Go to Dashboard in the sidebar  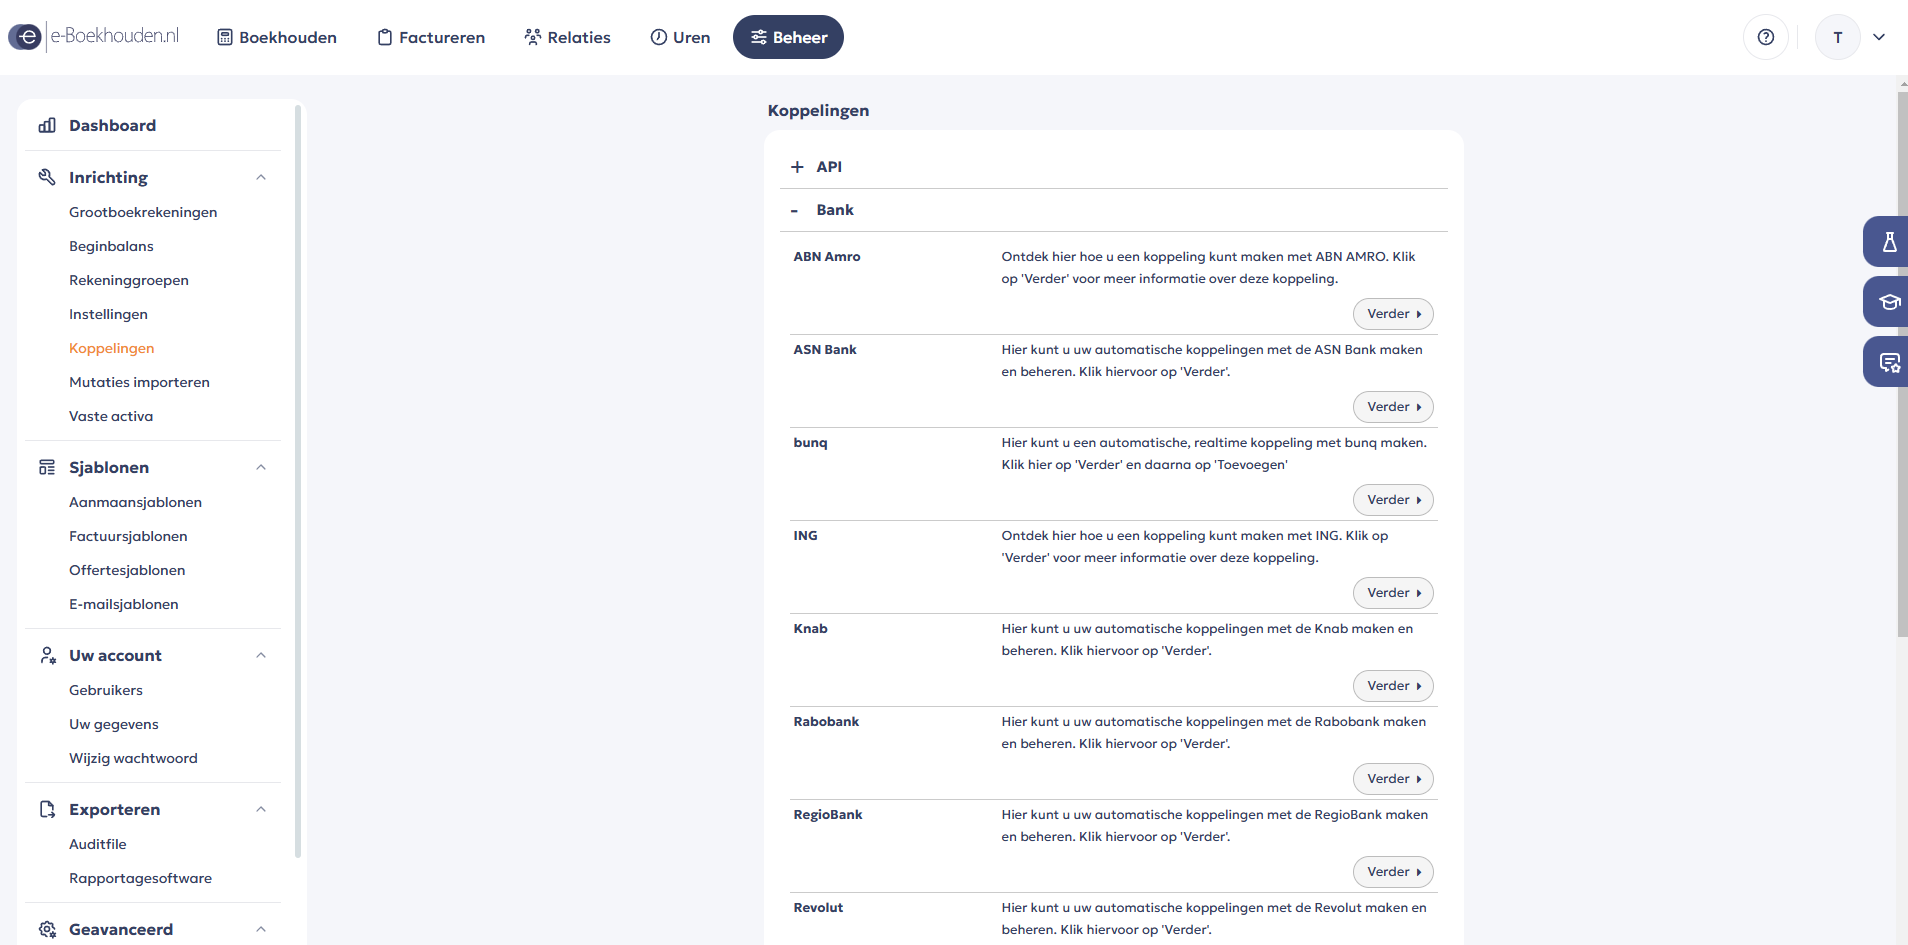112,125
